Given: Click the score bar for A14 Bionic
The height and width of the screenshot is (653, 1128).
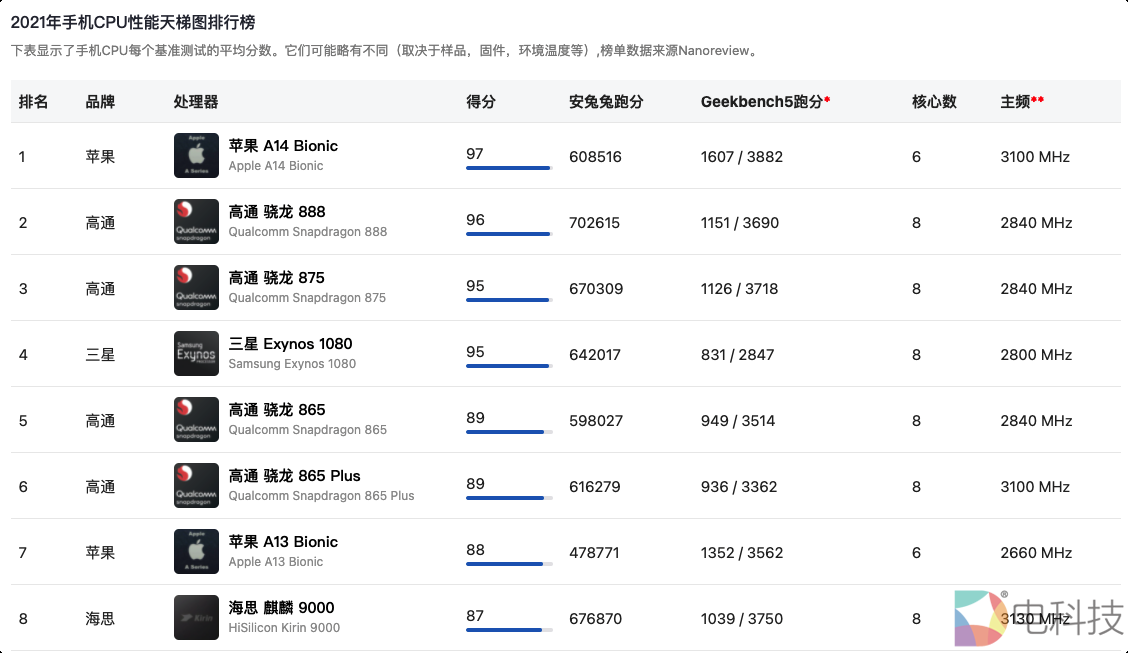Looking at the screenshot, I should (508, 168).
